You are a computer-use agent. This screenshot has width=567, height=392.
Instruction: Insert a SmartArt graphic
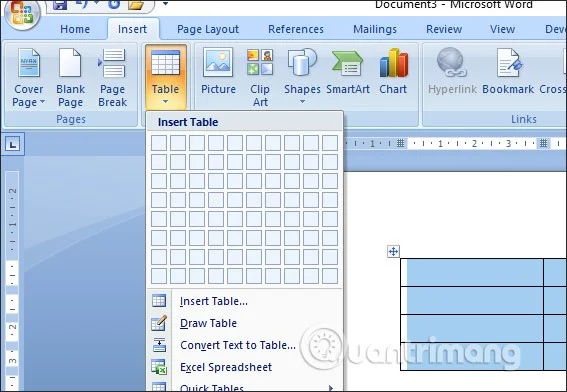tap(348, 72)
